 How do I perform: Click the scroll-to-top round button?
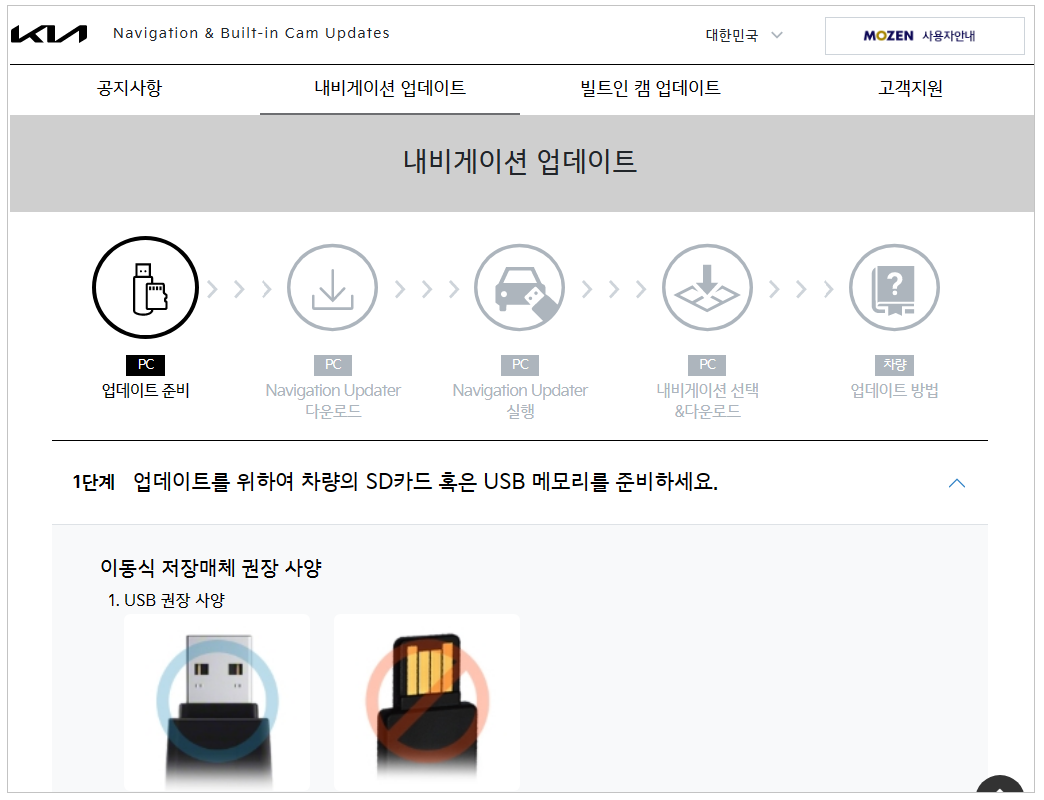(999, 784)
